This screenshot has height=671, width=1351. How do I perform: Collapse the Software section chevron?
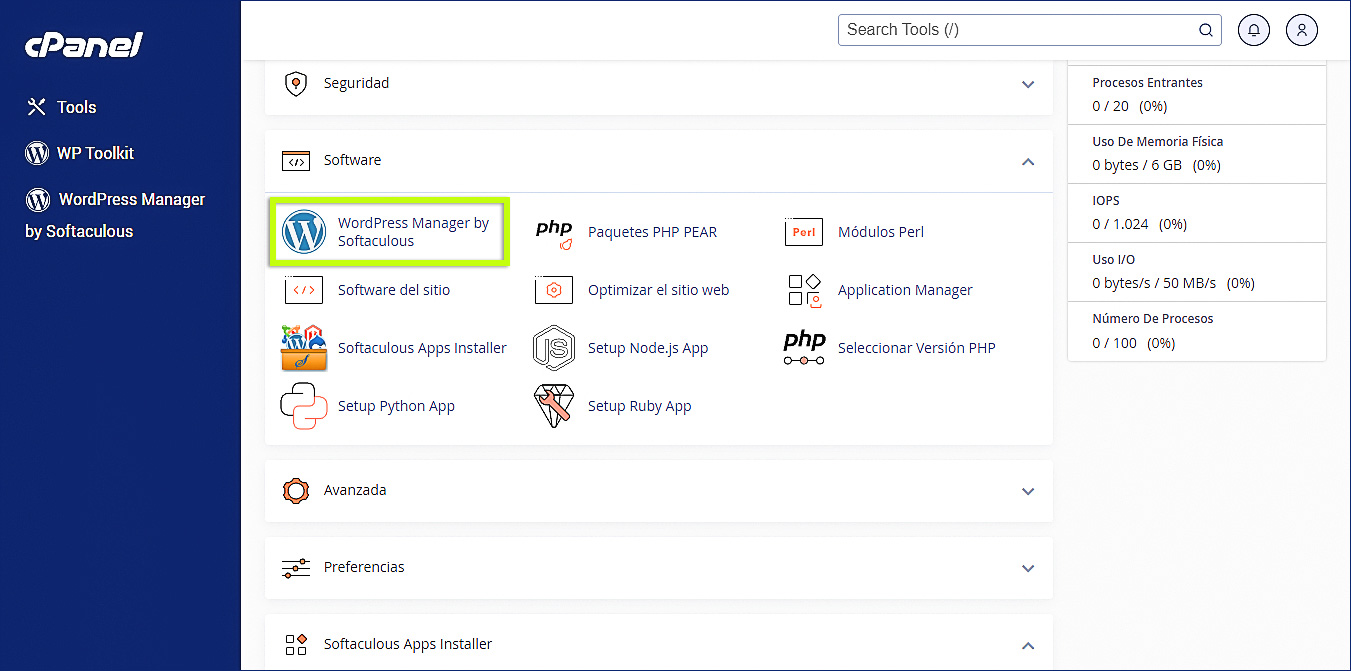[1027, 161]
